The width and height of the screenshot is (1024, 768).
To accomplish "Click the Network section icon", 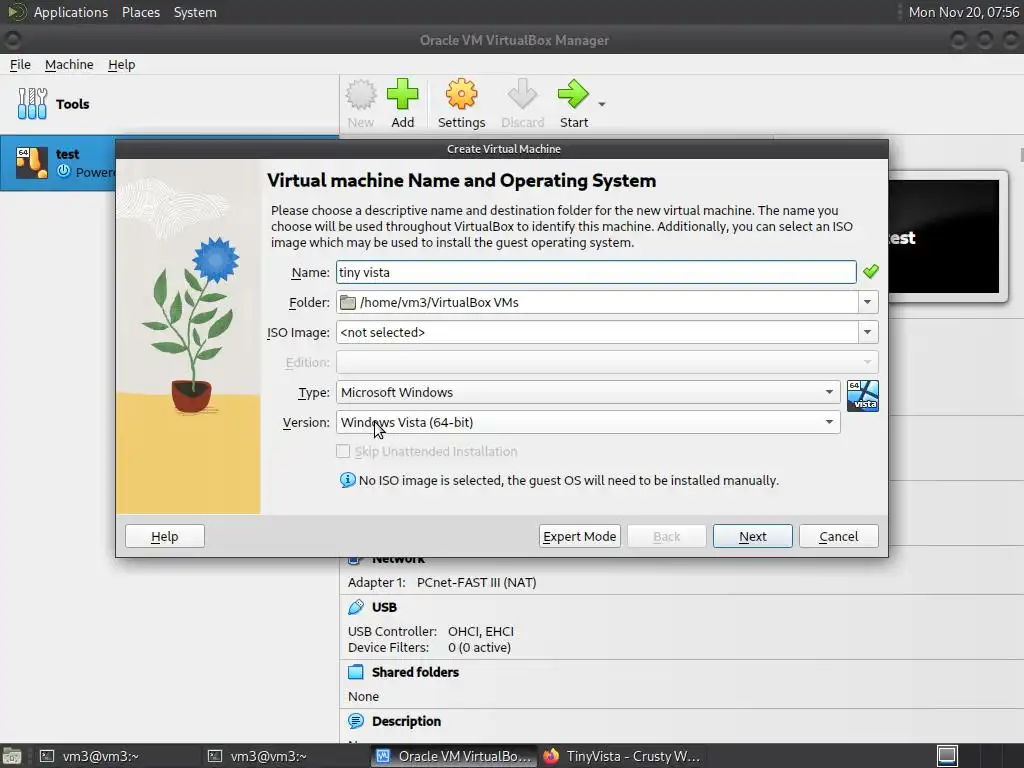I will [353, 560].
